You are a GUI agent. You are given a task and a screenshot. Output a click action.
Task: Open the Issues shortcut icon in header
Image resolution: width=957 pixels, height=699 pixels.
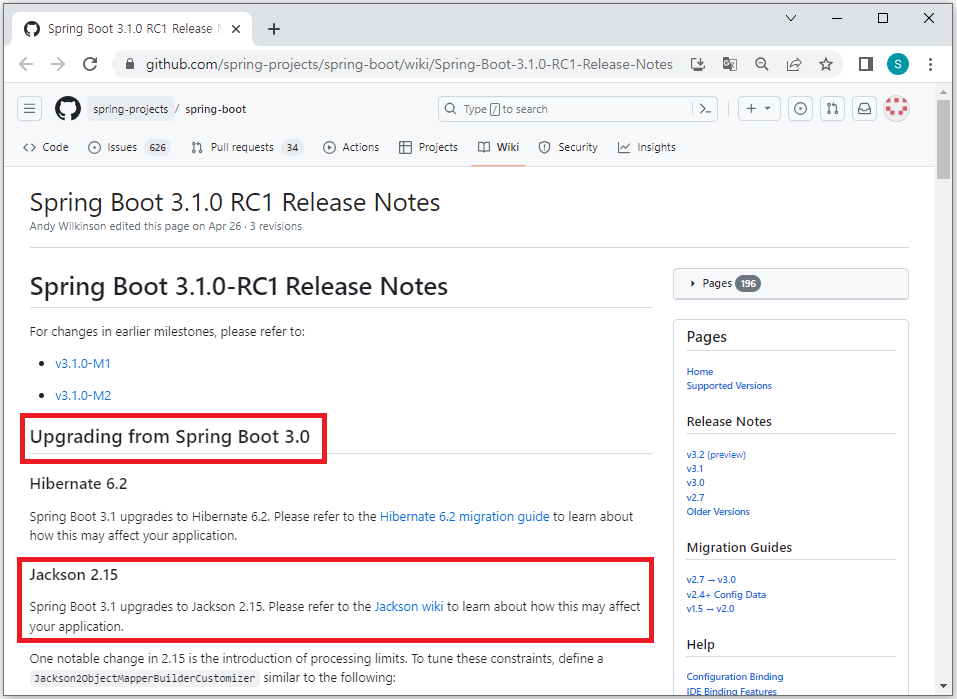[800, 109]
